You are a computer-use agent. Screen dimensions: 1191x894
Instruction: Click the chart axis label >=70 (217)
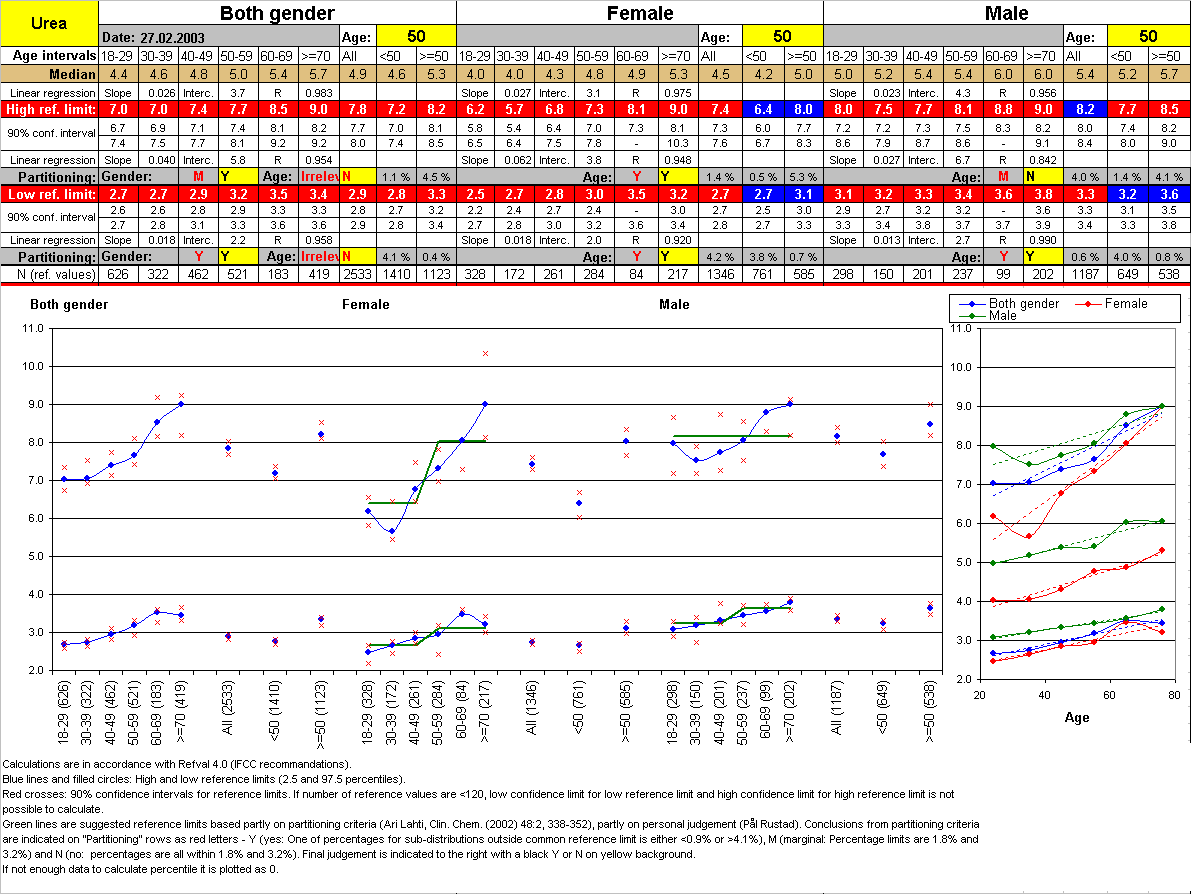pyautogui.click(x=485, y=711)
